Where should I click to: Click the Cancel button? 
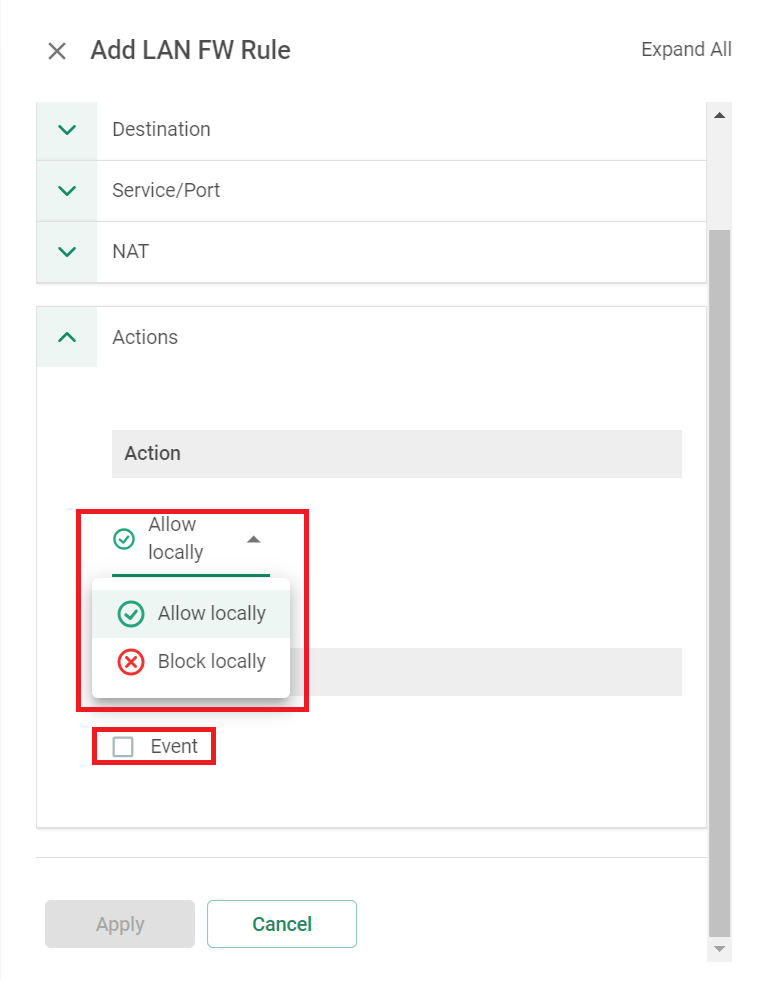tap(282, 924)
